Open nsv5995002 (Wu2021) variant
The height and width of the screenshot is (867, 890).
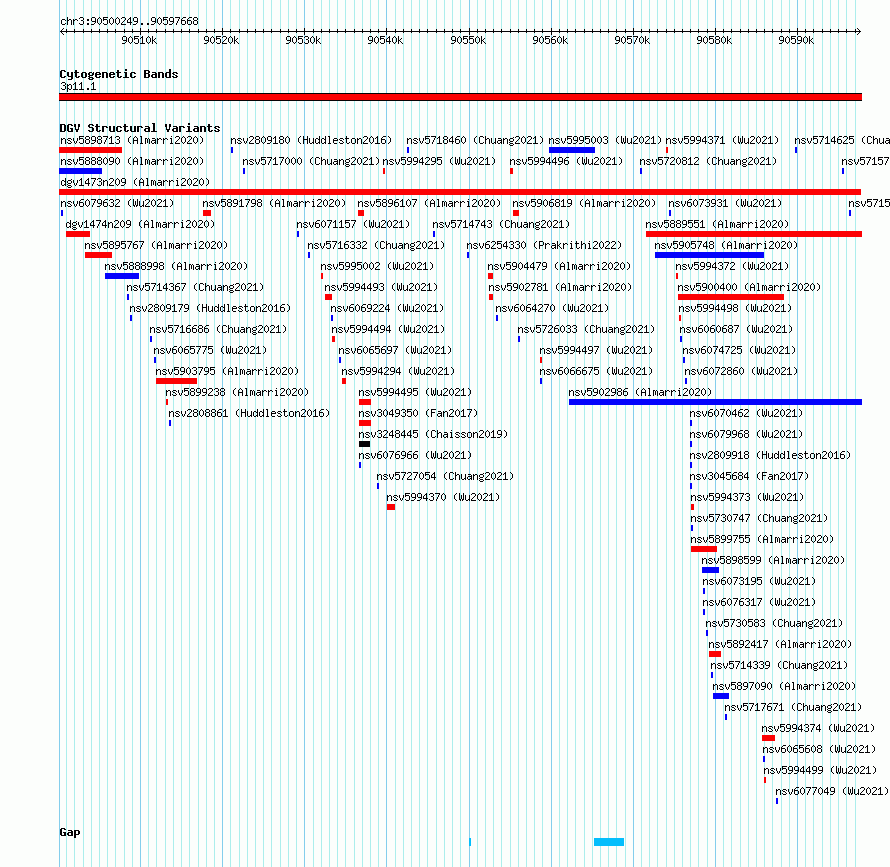[377, 266]
